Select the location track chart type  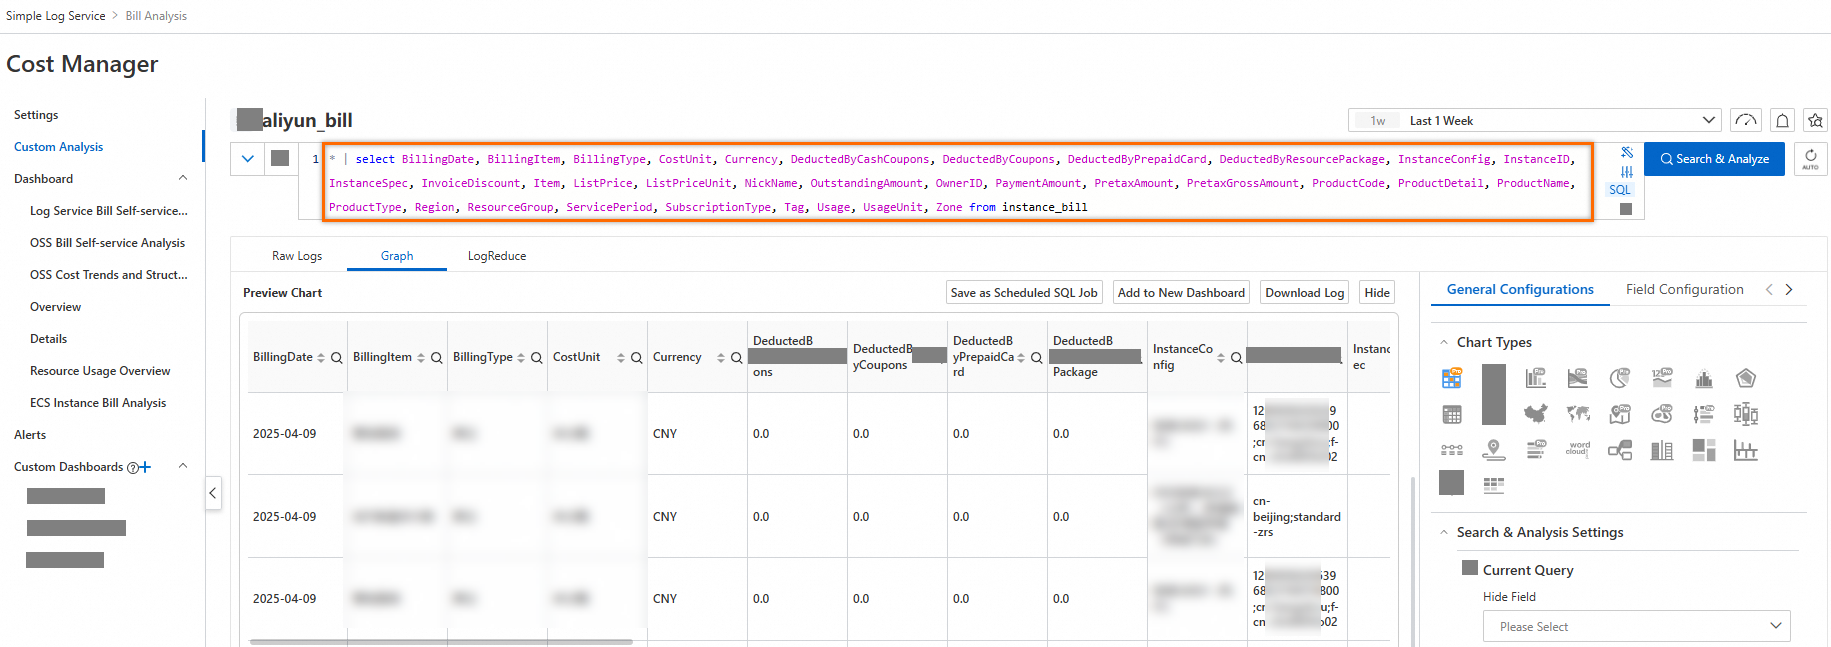pyautogui.click(x=1494, y=450)
